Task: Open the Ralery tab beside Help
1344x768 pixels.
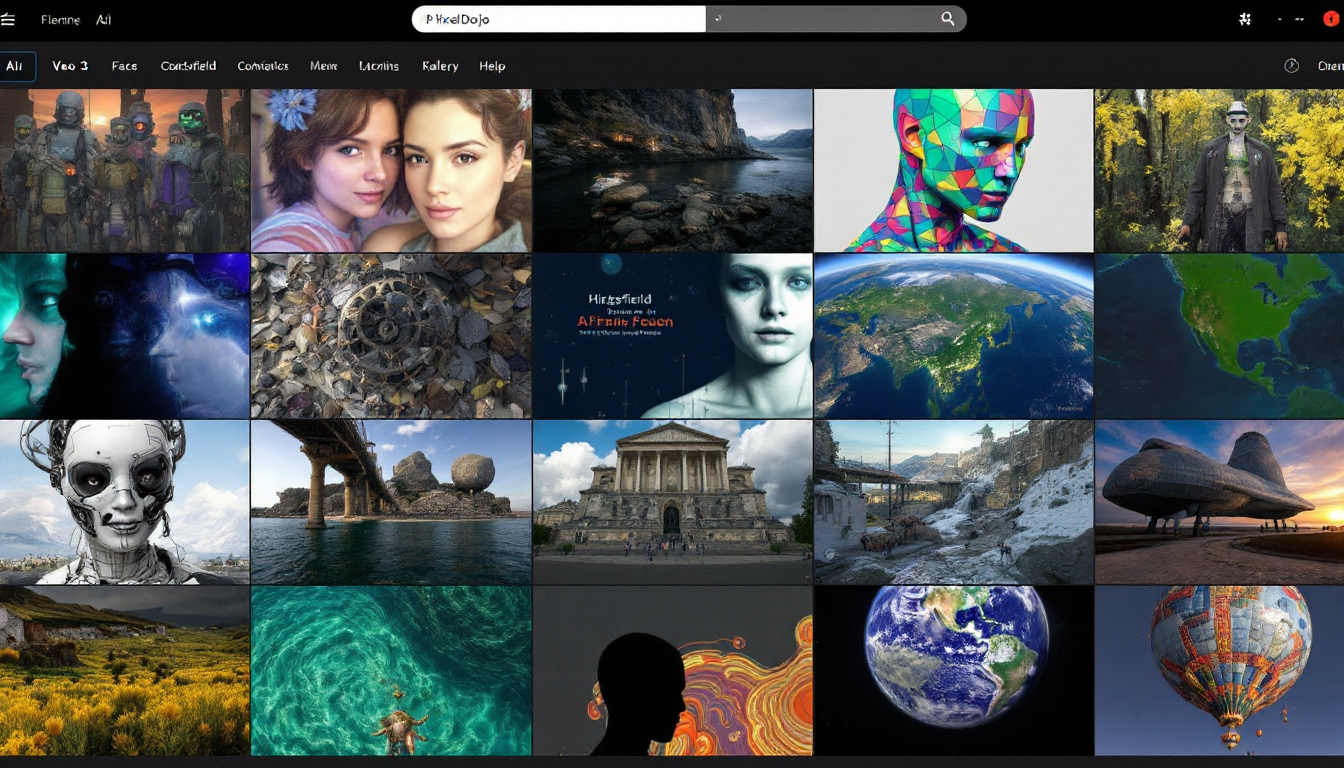Action: [440, 66]
